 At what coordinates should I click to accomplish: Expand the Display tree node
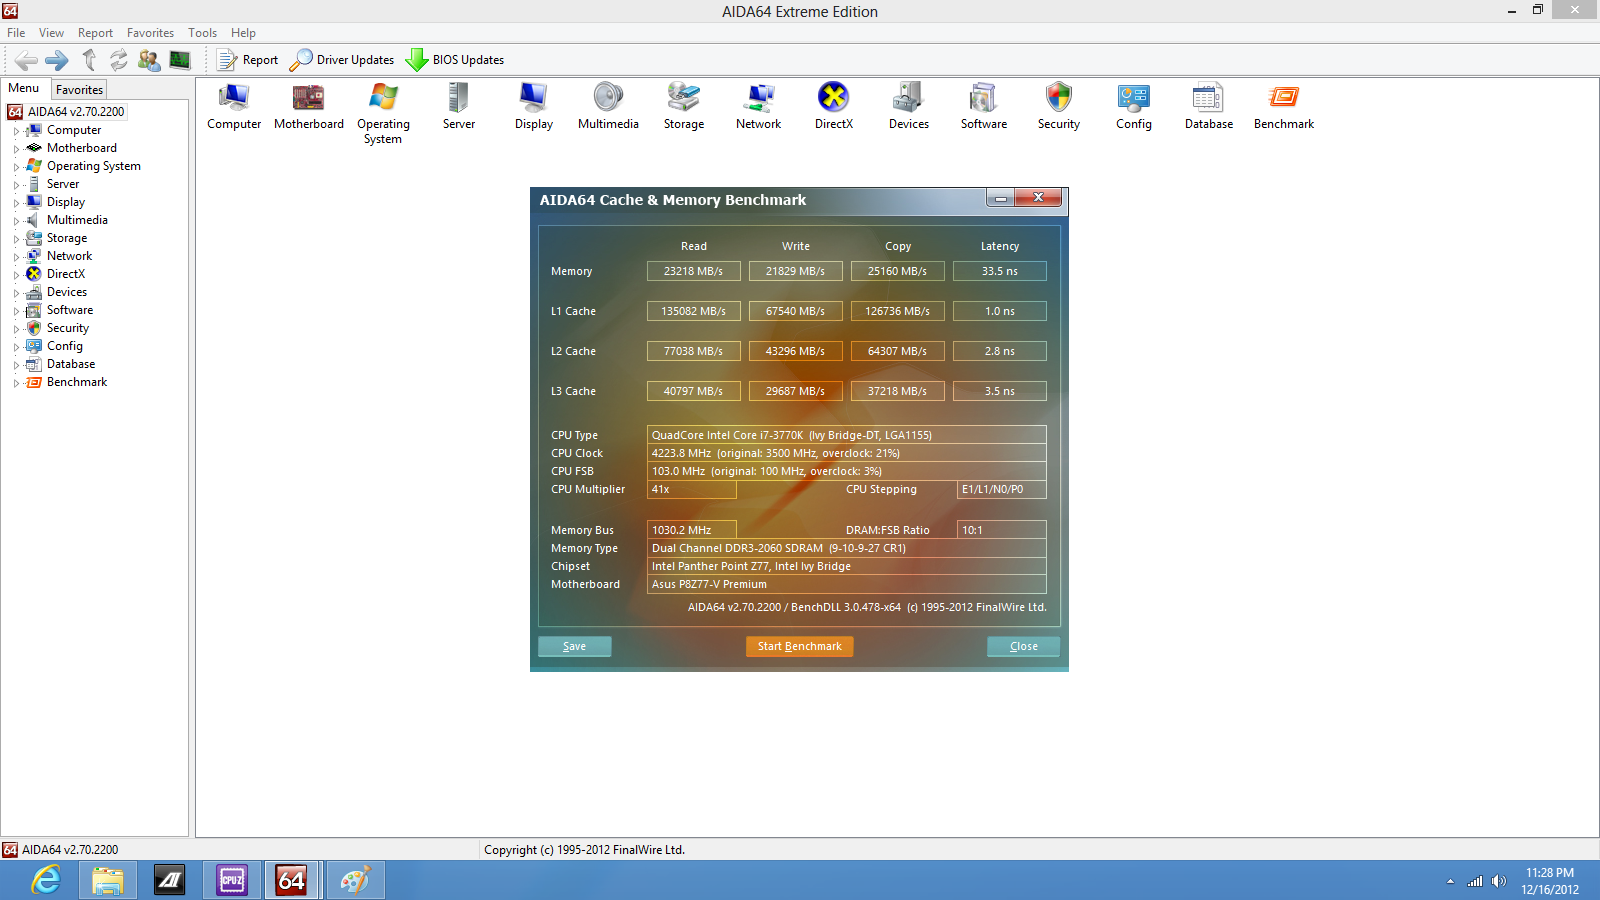click(16, 203)
